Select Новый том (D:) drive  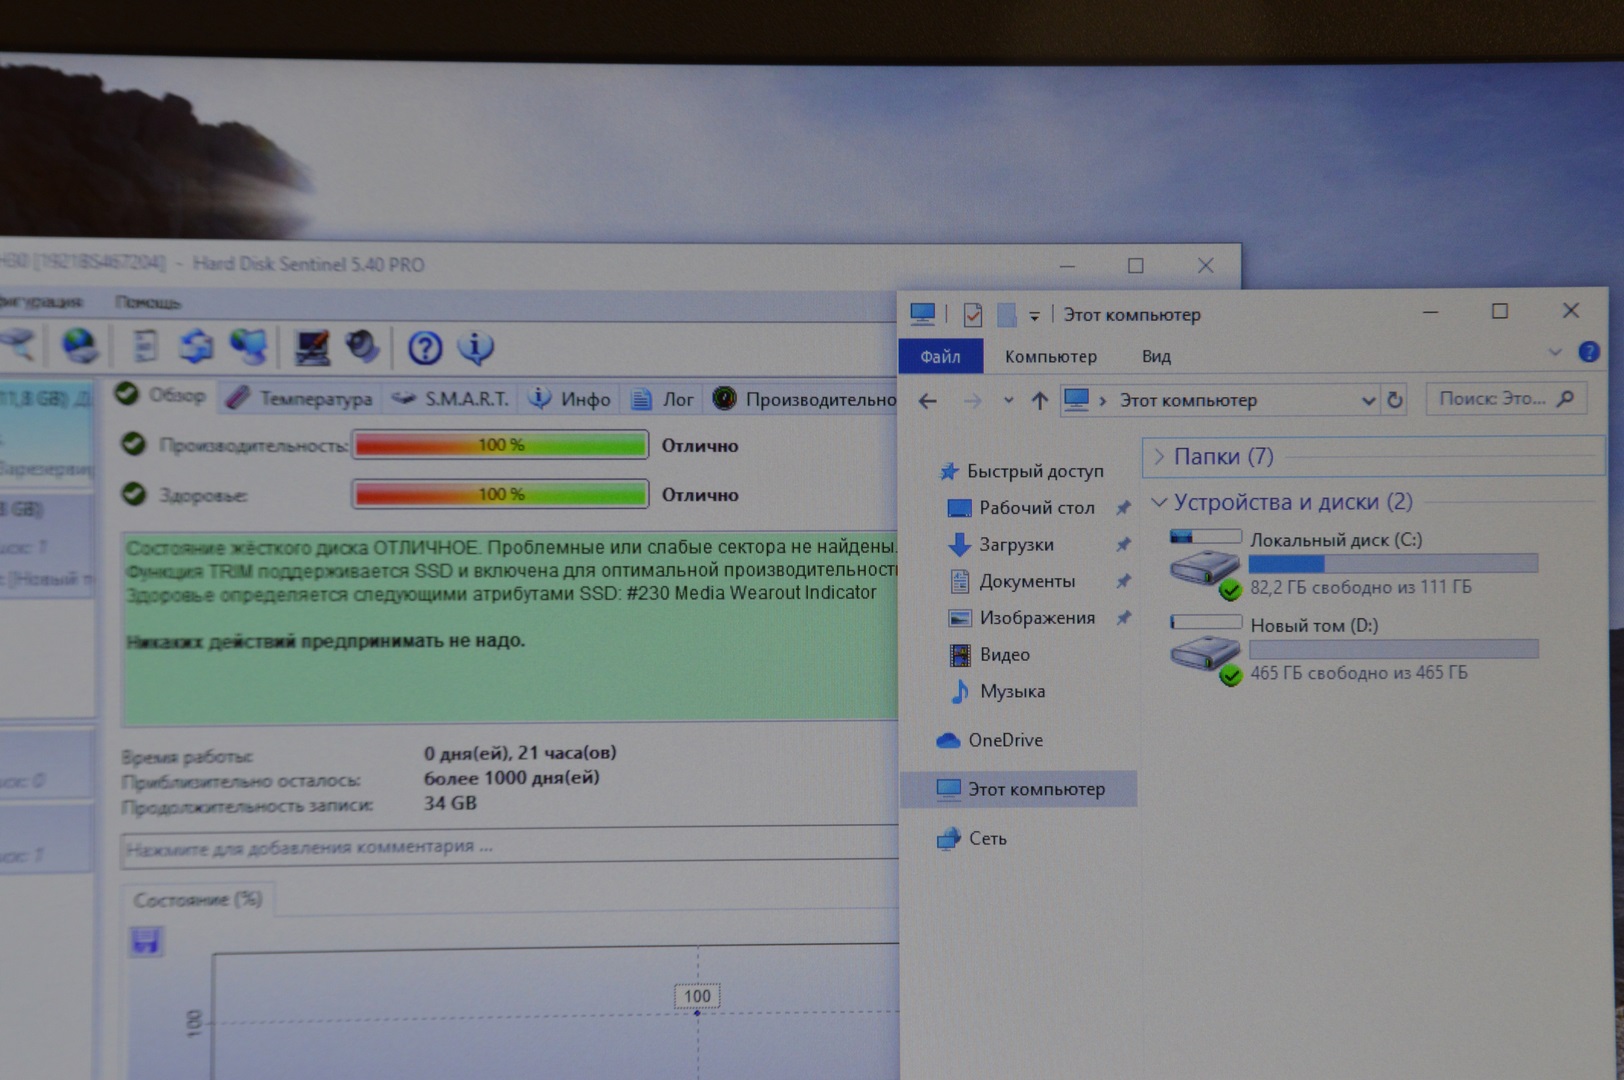(1313, 626)
